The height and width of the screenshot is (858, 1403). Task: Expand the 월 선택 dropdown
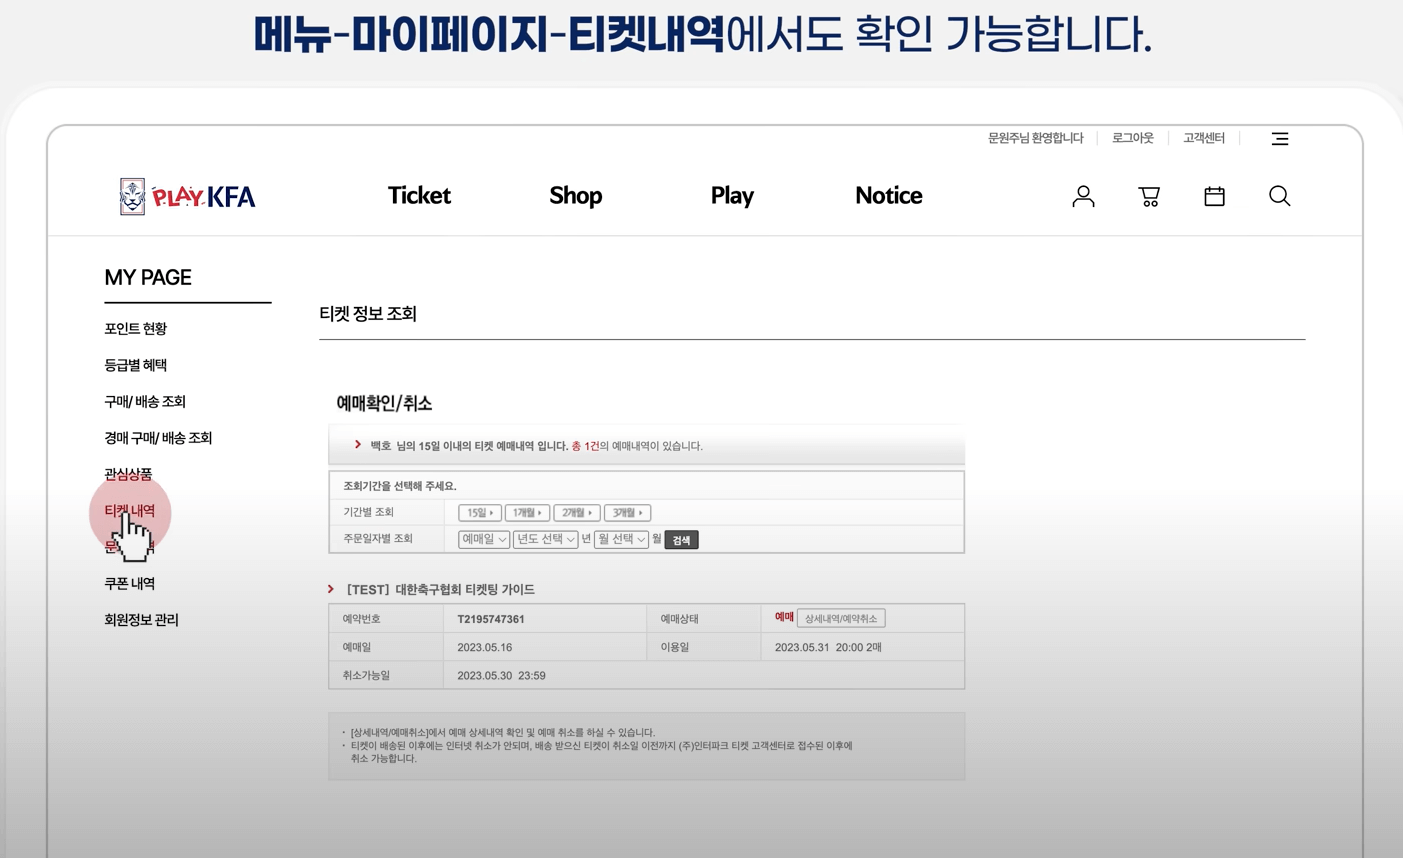[x=620, y=538]
